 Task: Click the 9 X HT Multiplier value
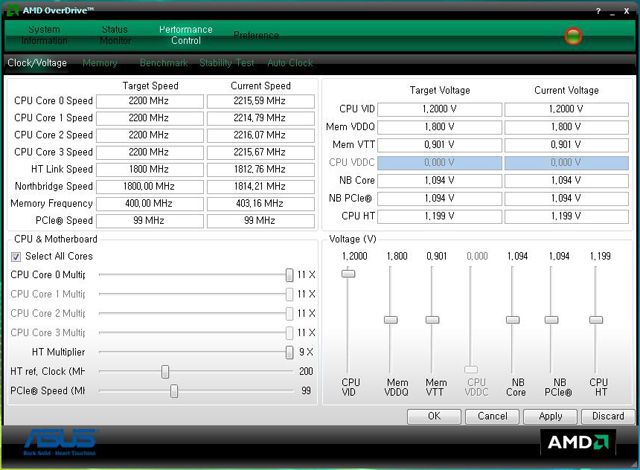[x=306, y=352]
